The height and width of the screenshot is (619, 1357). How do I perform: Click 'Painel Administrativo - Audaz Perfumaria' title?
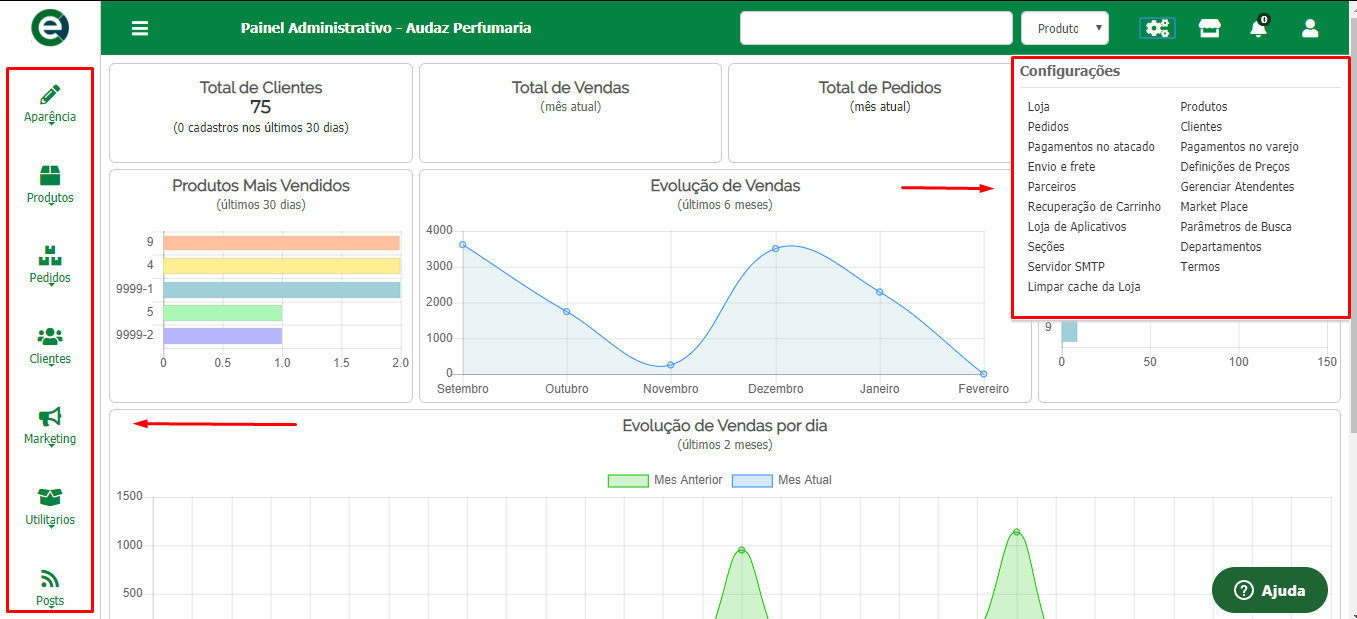386,28
